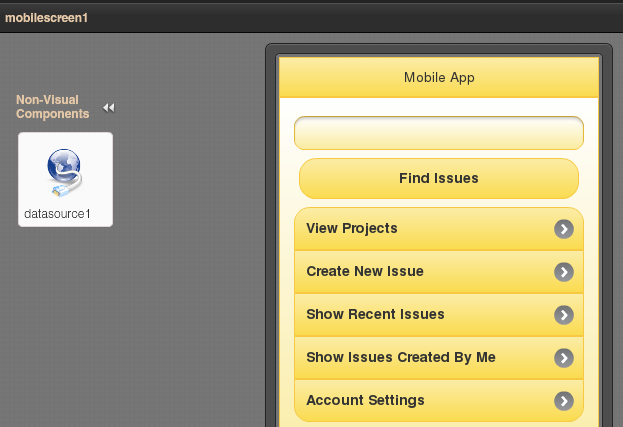623x427 pixels.
Task: Click the arrow icon on Show Issues Created By Me
Action: coord(564,358)
